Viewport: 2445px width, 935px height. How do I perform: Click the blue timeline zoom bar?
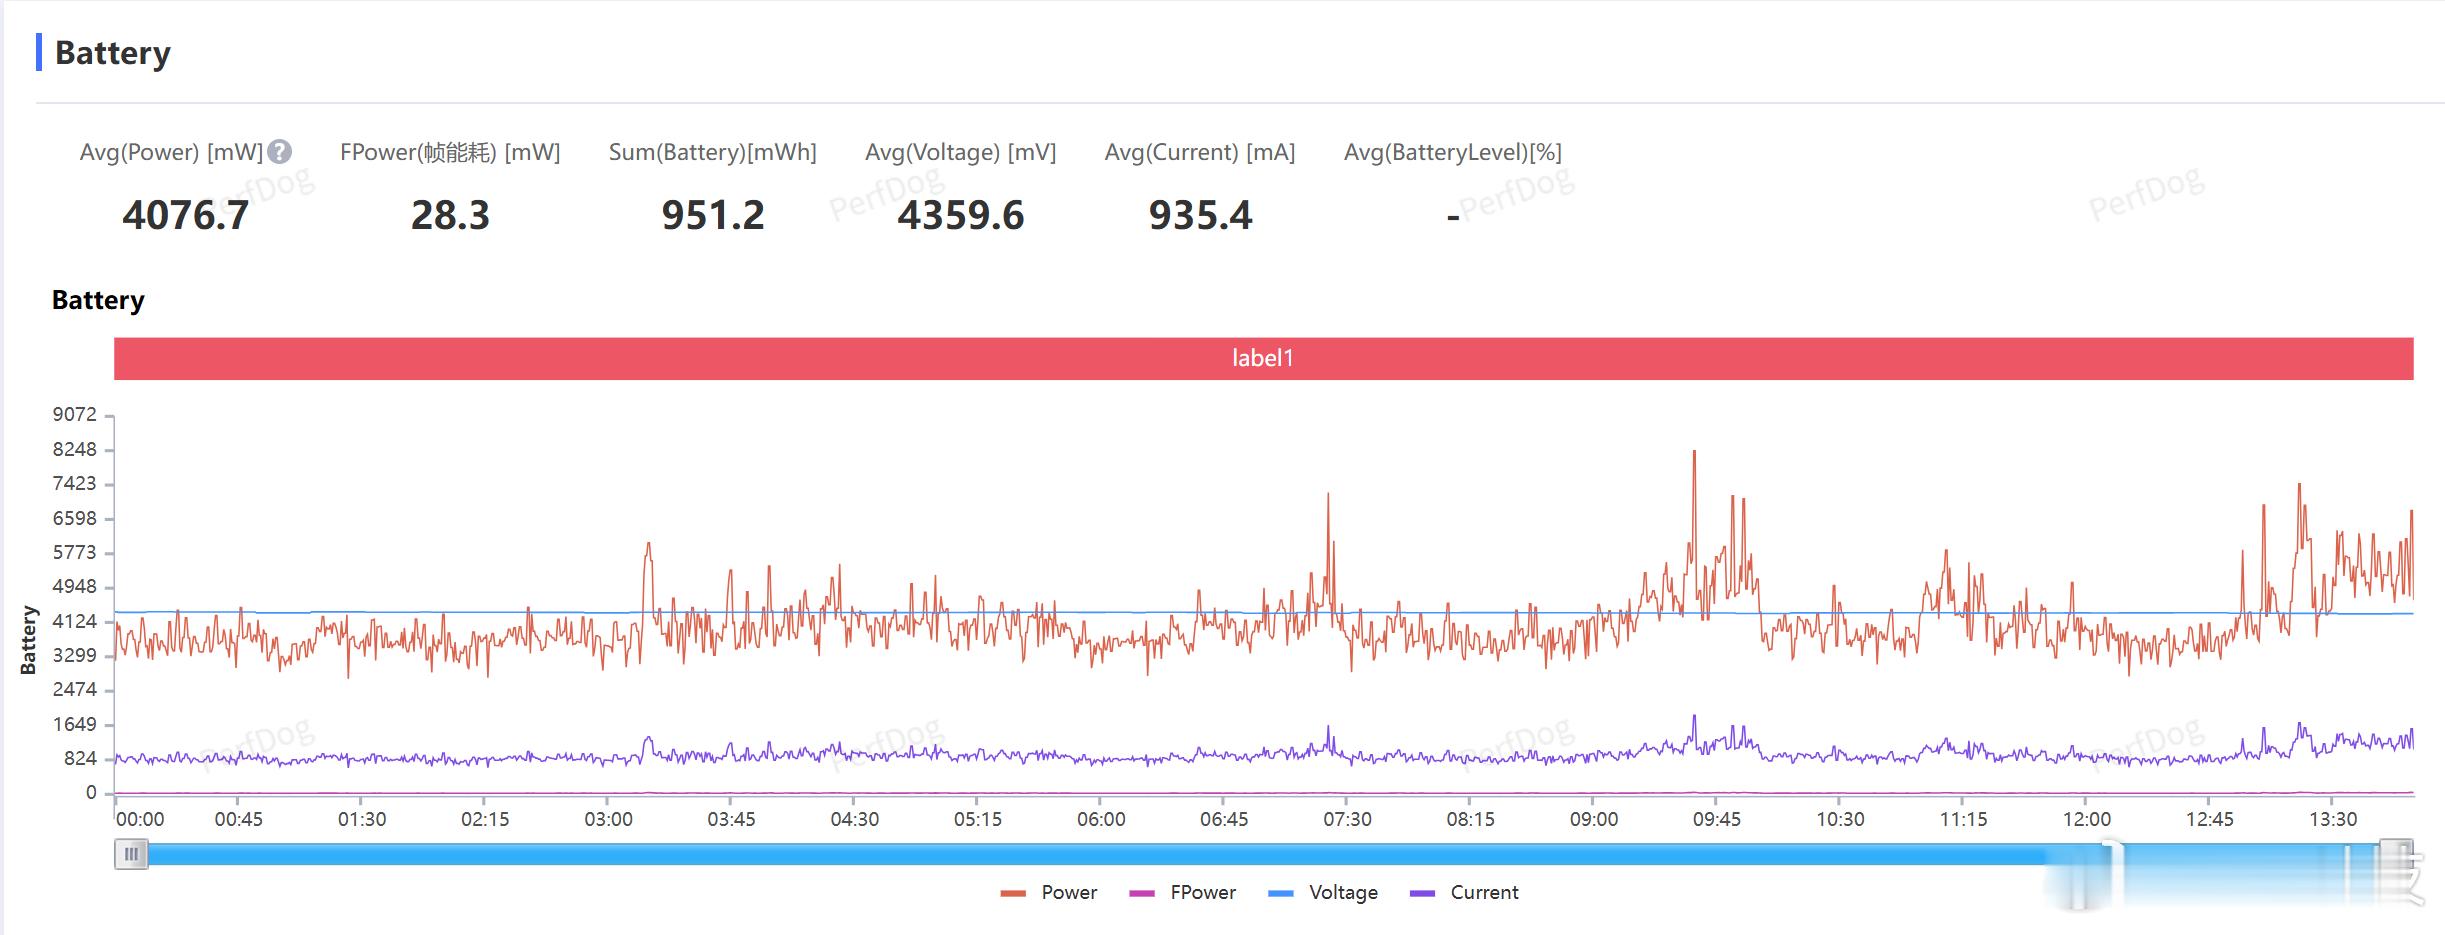pyautogui.click(x=1264, y=855)
